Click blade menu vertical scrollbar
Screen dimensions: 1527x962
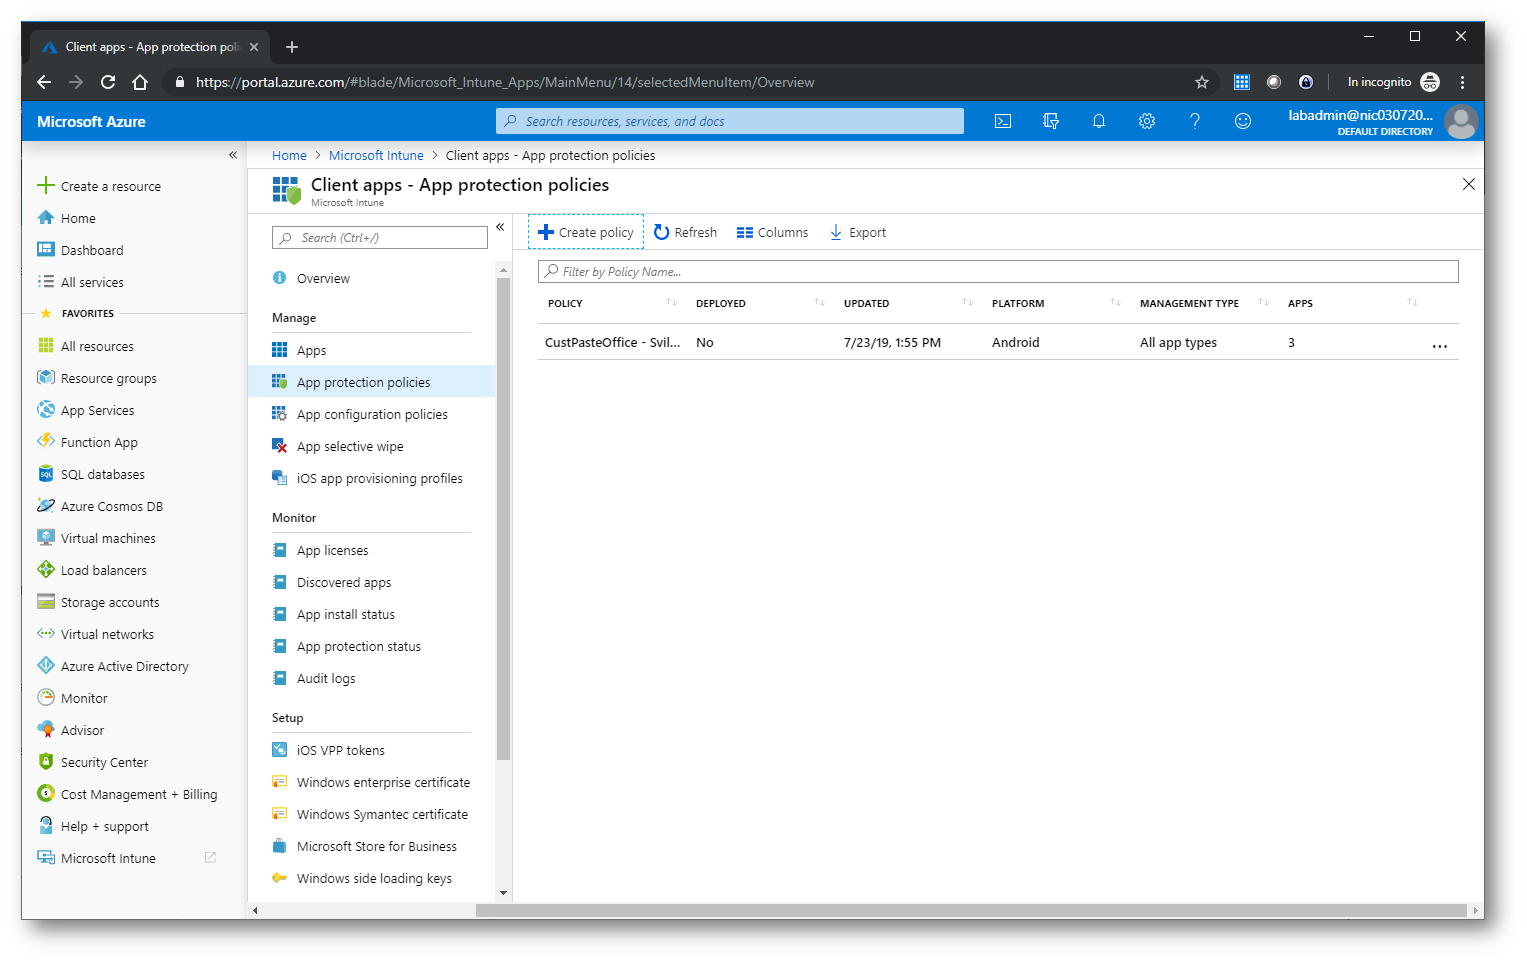pyautogui.click(x=503, y=520)
